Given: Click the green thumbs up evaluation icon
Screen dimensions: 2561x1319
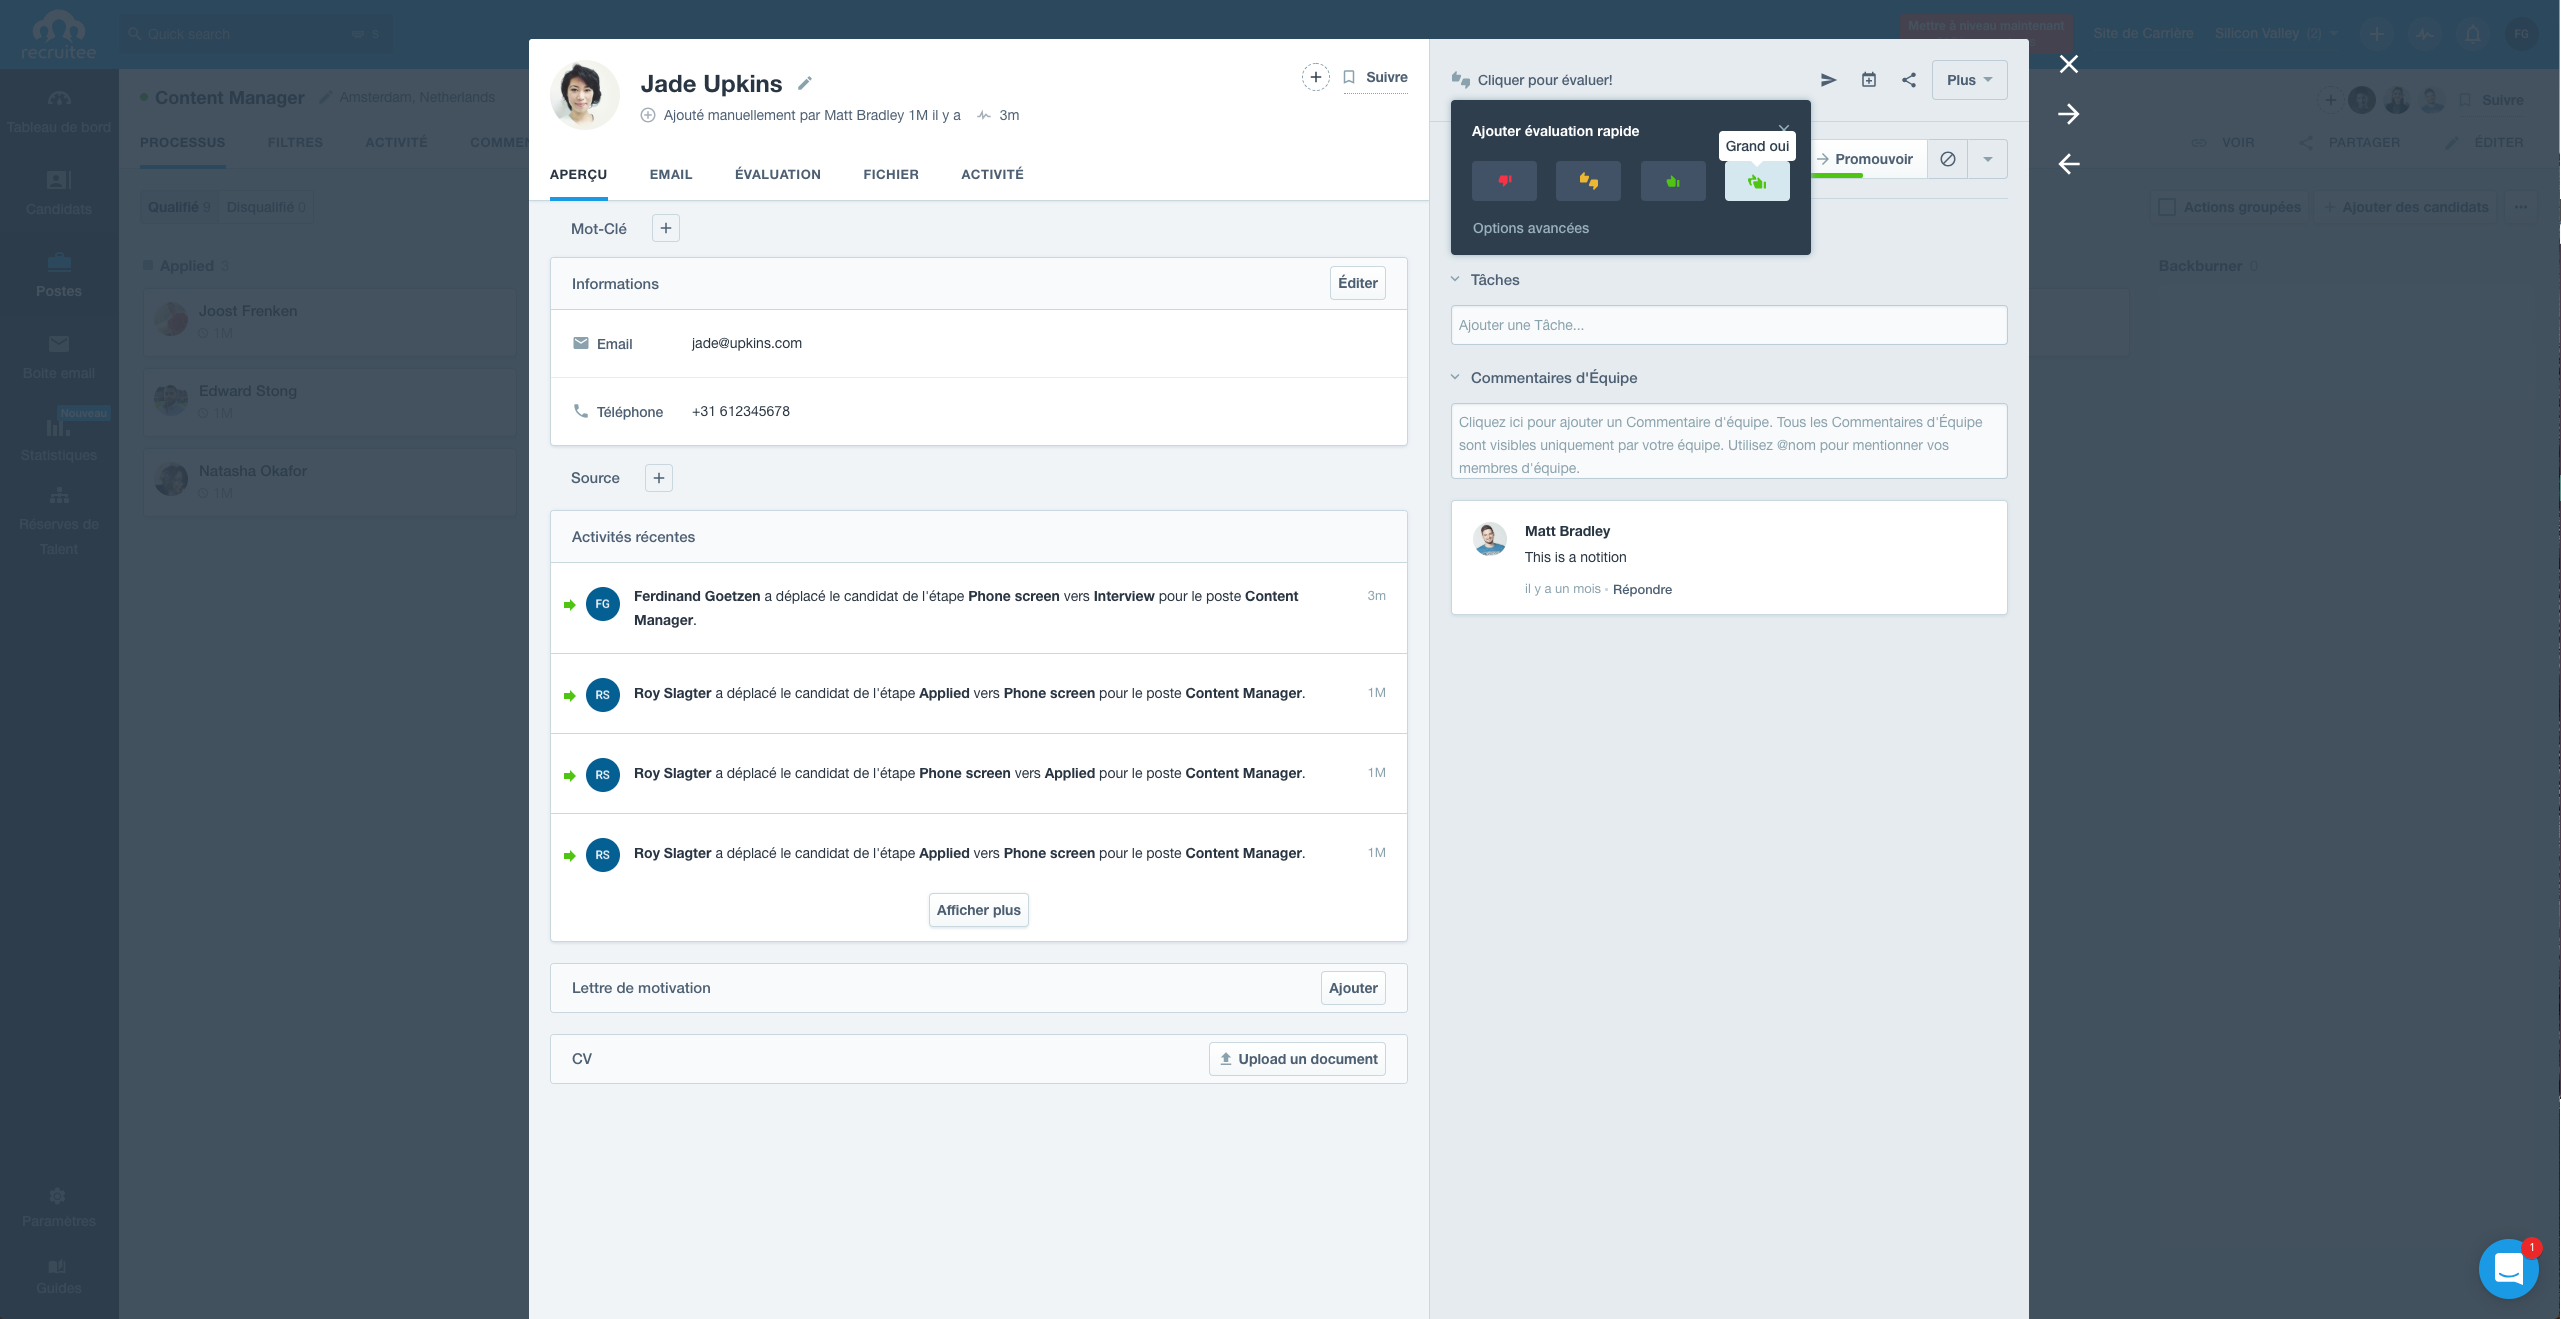Looking at the screenshot, I should click(1671, 180).
